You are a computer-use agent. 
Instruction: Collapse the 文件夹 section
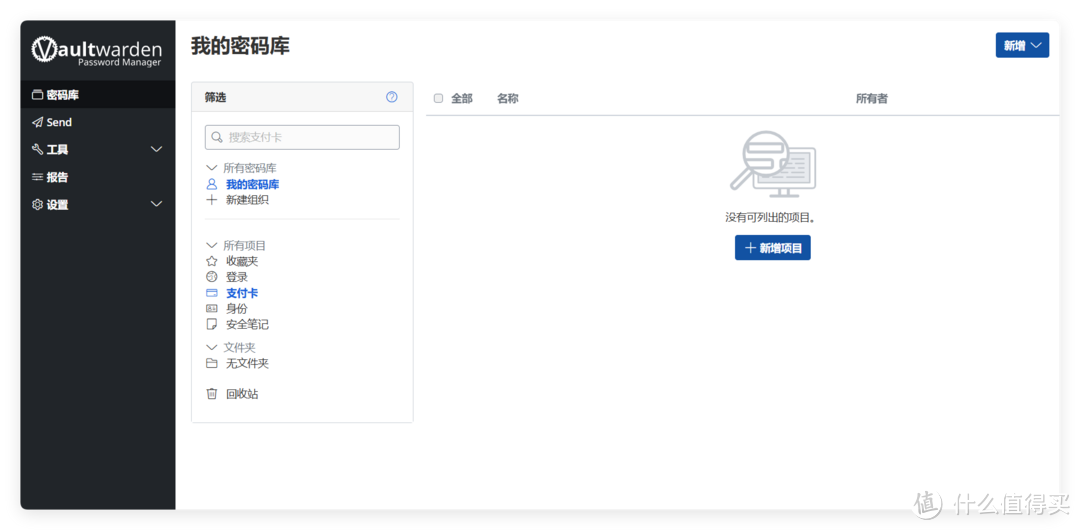coord(211,347)
